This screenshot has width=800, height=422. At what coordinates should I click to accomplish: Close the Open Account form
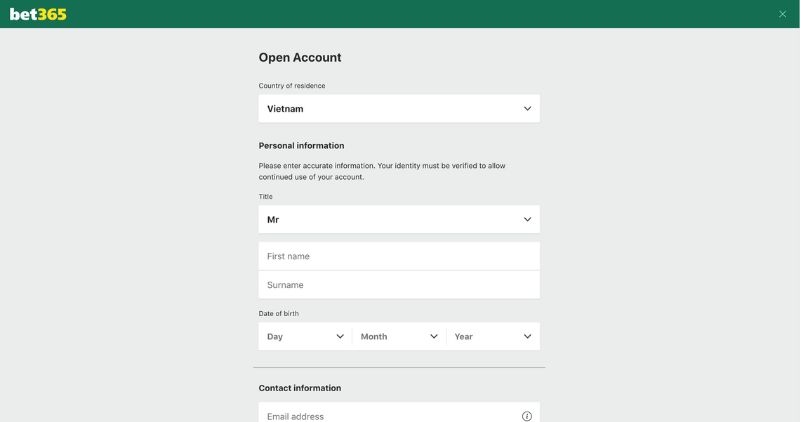tap(782, 14)
